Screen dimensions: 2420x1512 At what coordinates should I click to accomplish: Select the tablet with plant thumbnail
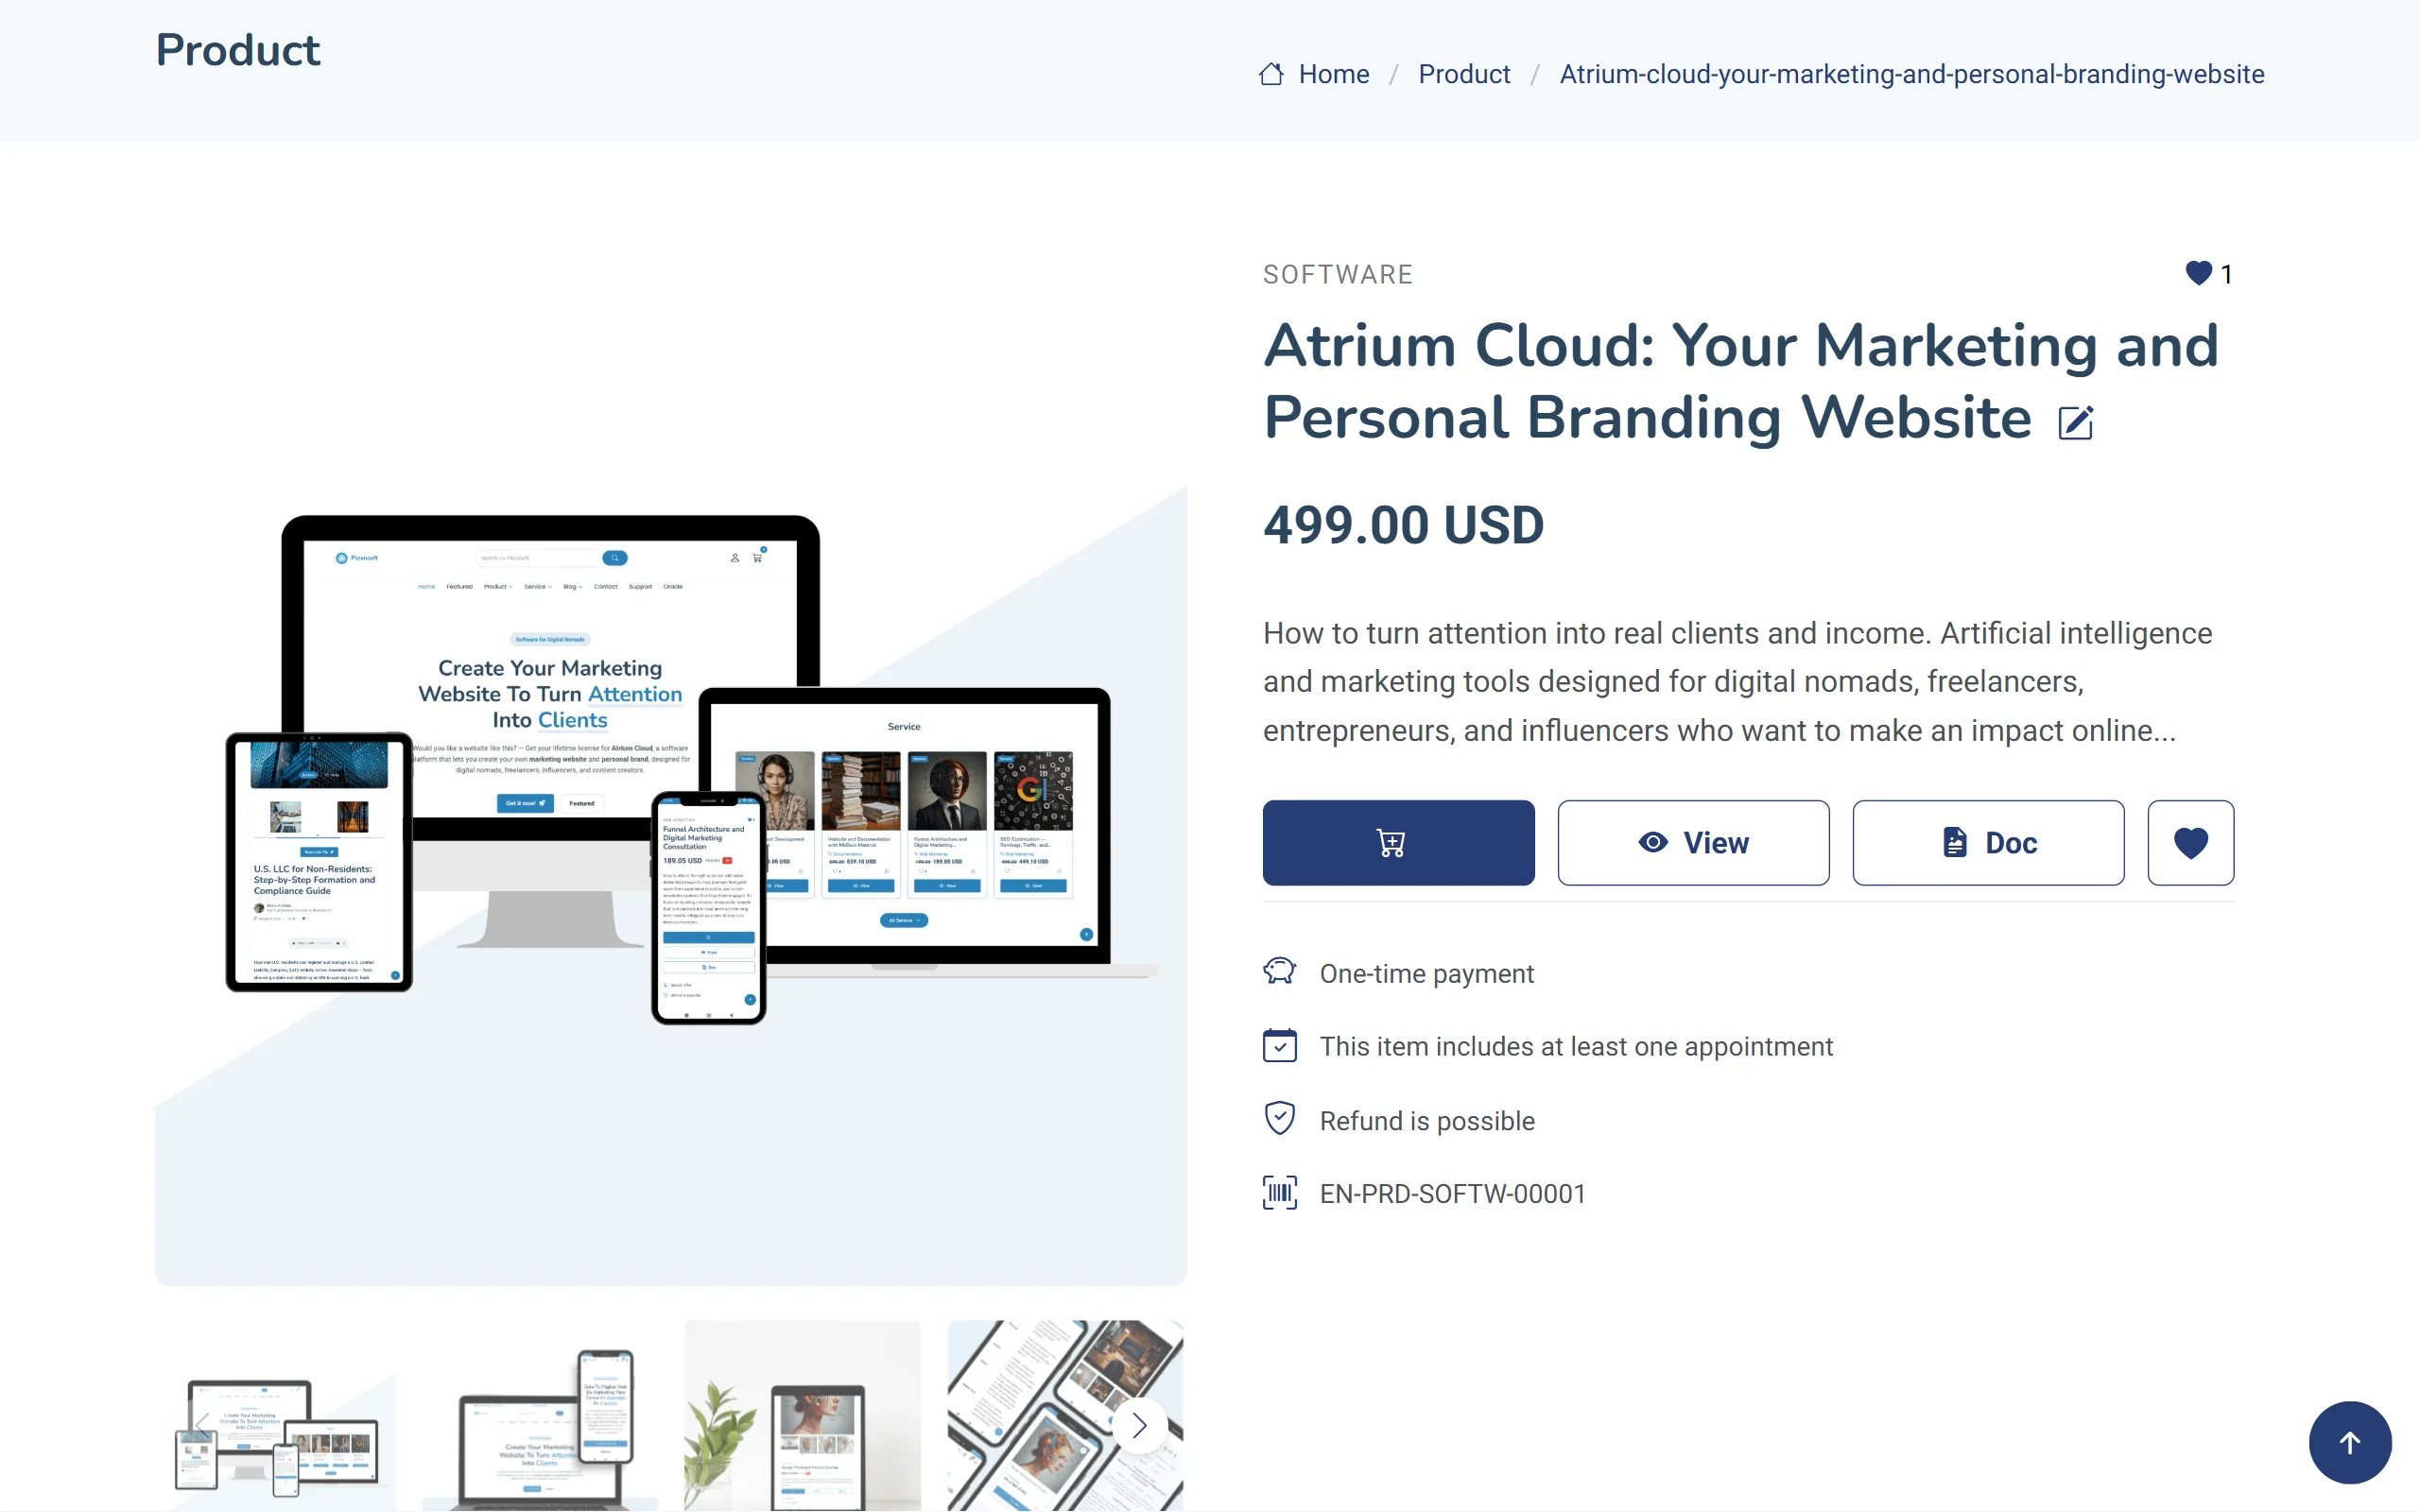pyautogui.click(x=803, y=1416)
